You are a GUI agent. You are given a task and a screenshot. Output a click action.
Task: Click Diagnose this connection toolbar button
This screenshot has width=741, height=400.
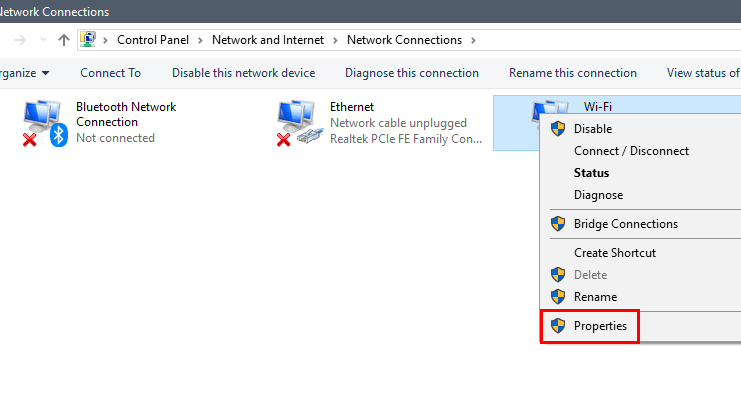point(412,73)
